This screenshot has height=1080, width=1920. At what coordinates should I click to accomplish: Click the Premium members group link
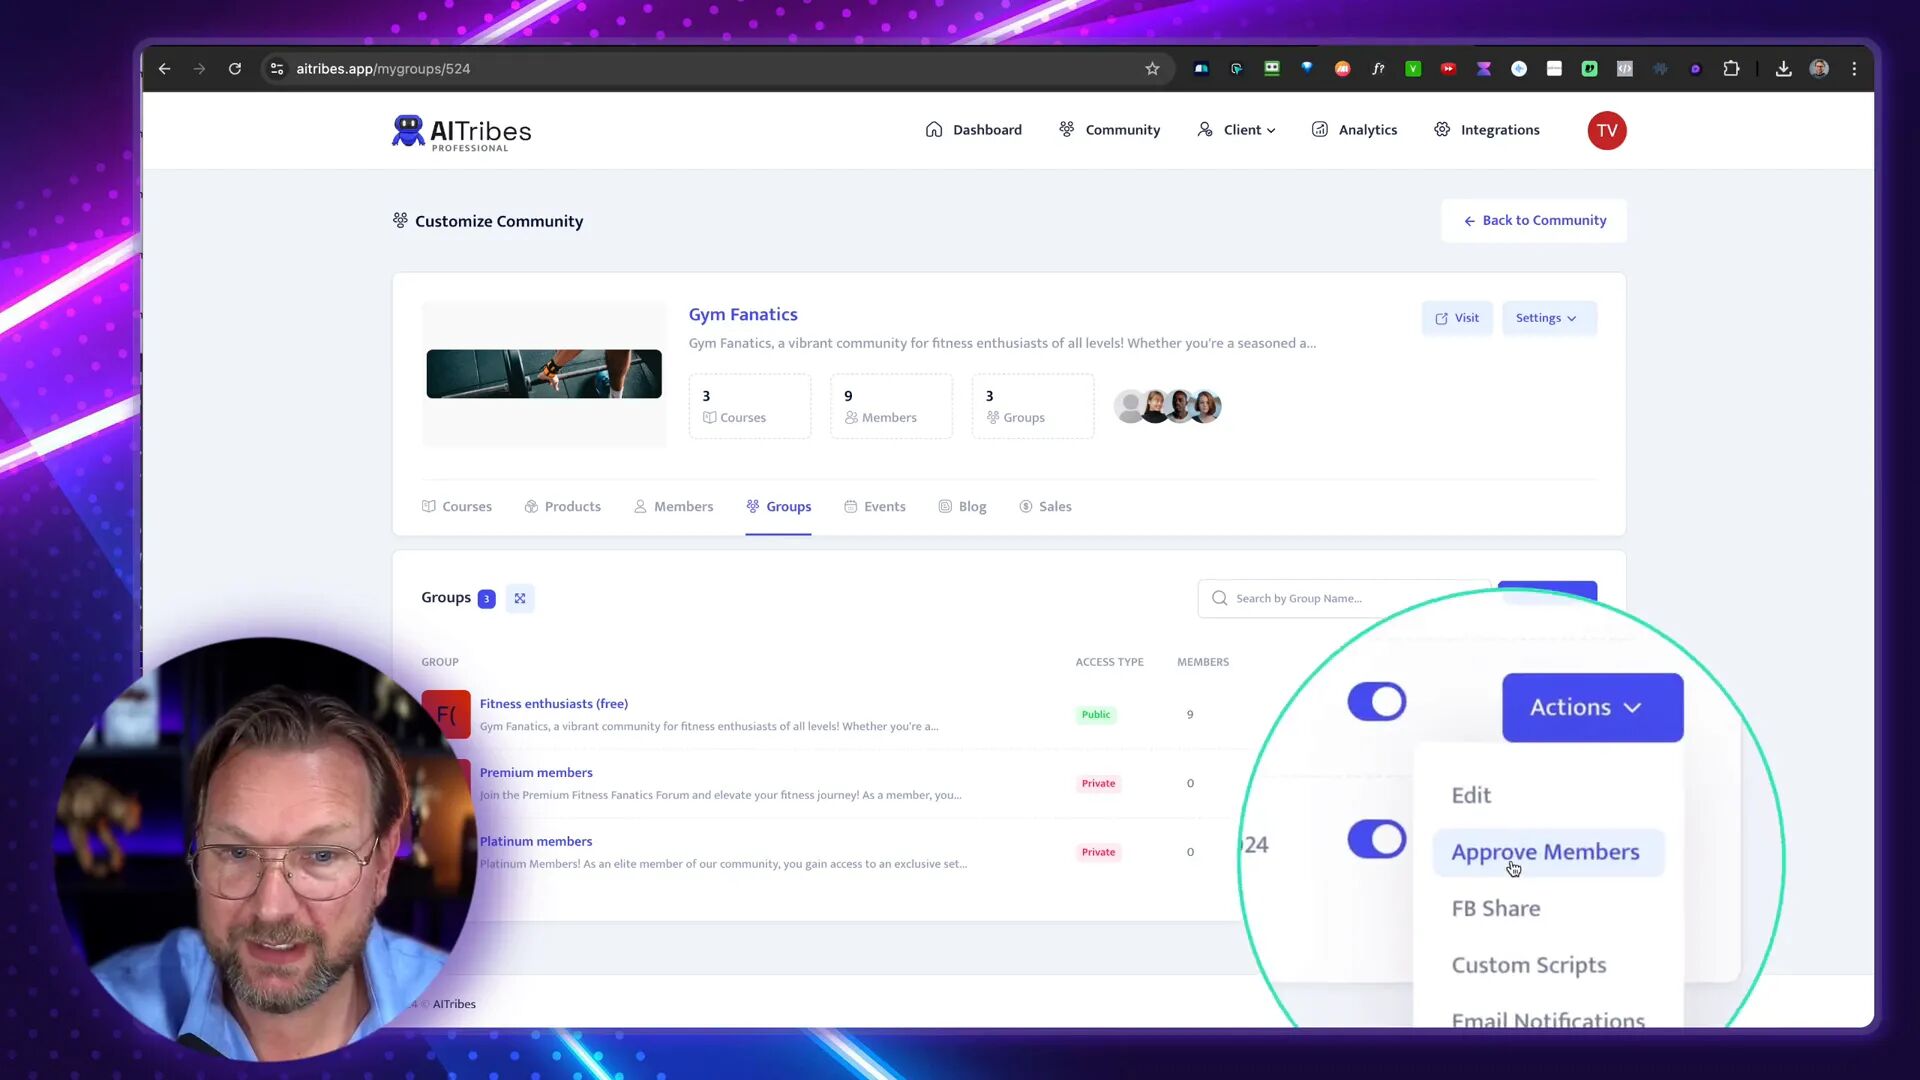tap(535, 771)
